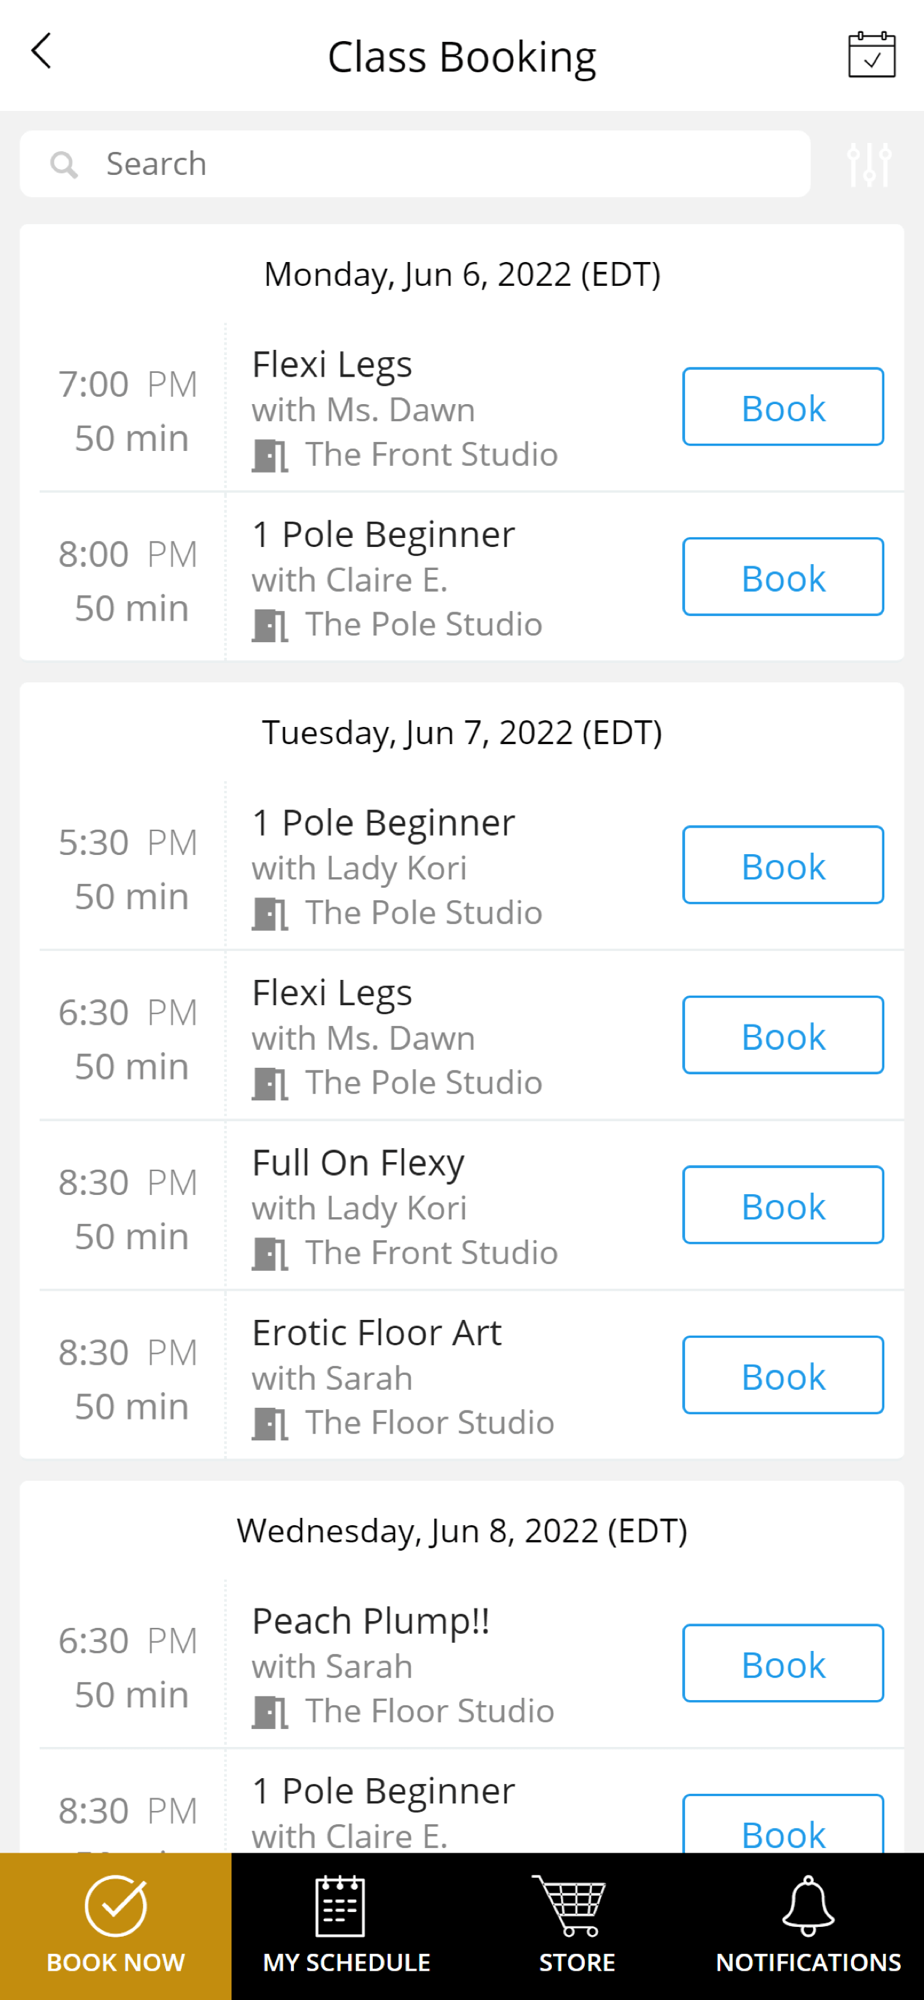Click door icon next to The Front Studio Monday

(x=270, y=456)
